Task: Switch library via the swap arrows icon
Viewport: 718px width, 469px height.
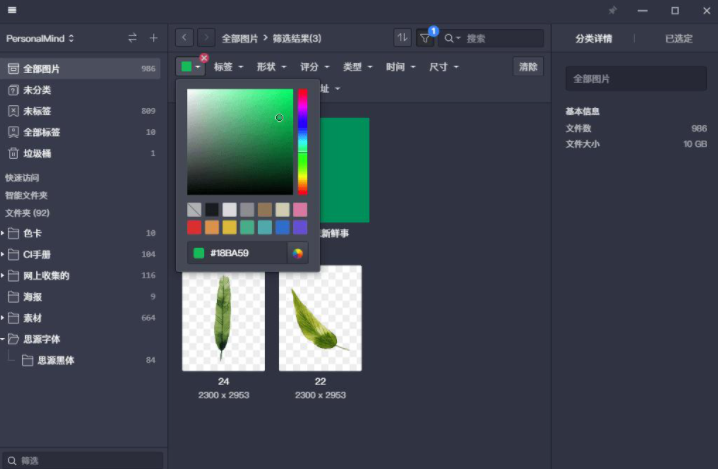Action: click(x=132, y=38)
